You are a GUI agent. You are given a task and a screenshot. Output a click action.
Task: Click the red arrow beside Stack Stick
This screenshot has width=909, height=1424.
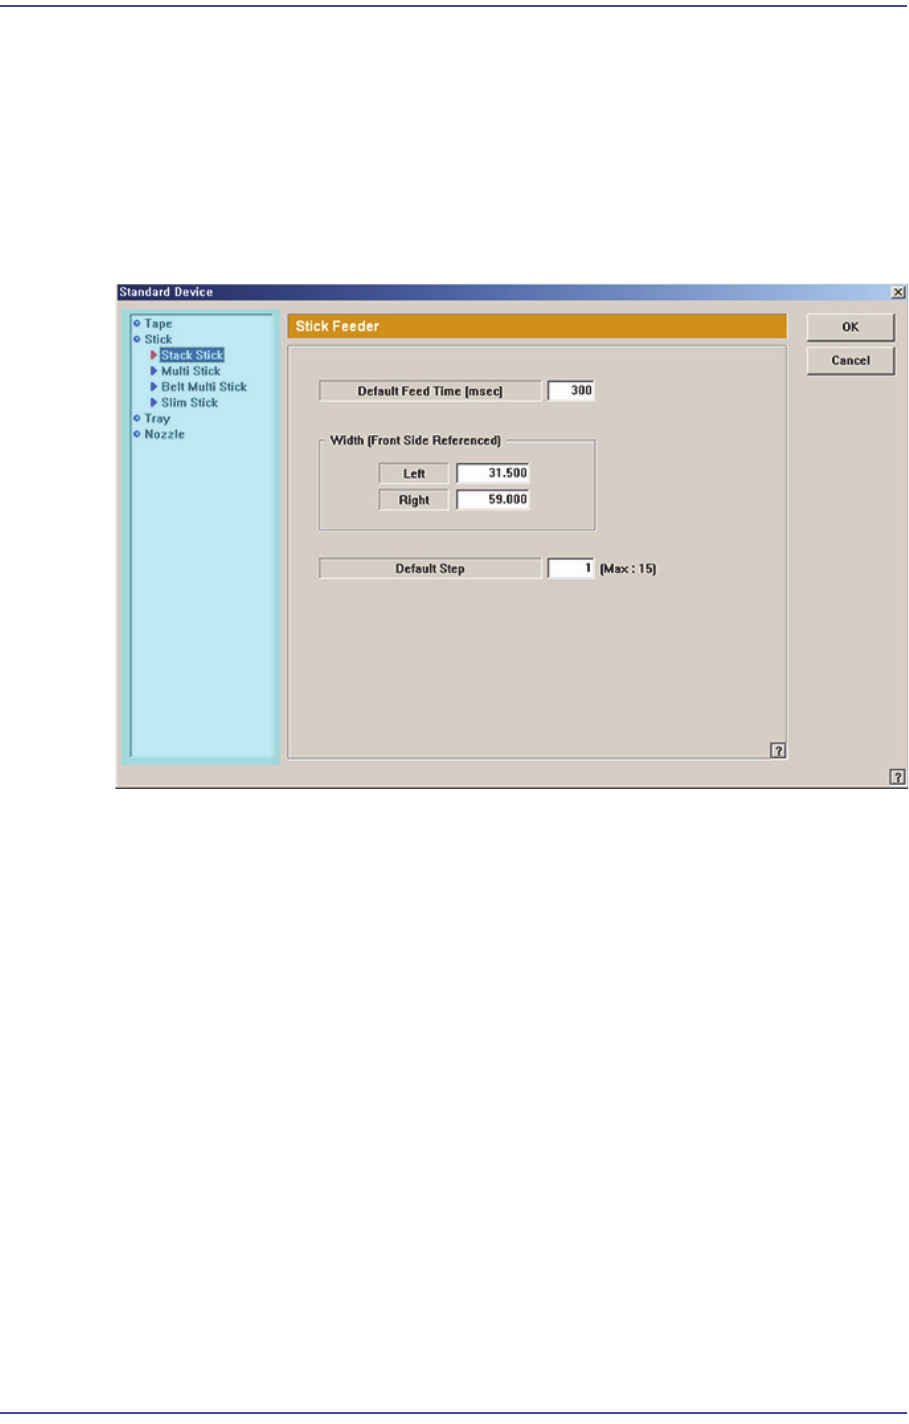(154, 355)
